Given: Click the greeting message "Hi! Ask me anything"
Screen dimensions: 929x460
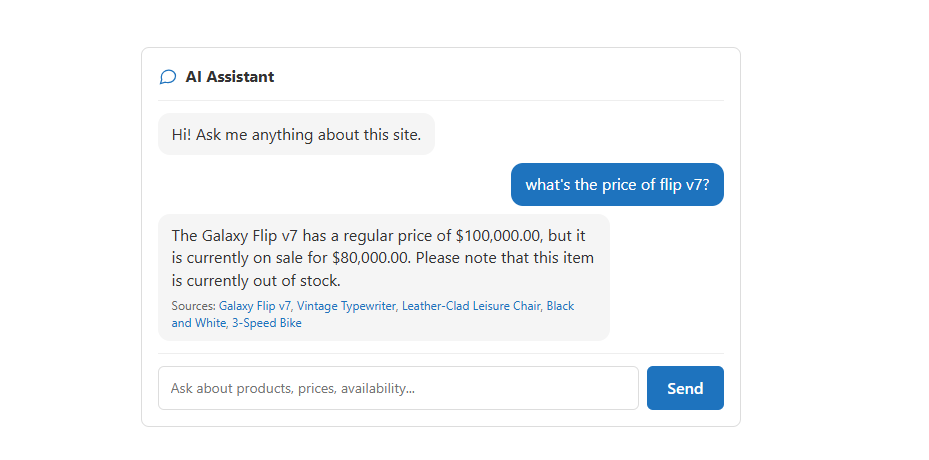Looking at the screenshot, I should click(x=296, y=135).
